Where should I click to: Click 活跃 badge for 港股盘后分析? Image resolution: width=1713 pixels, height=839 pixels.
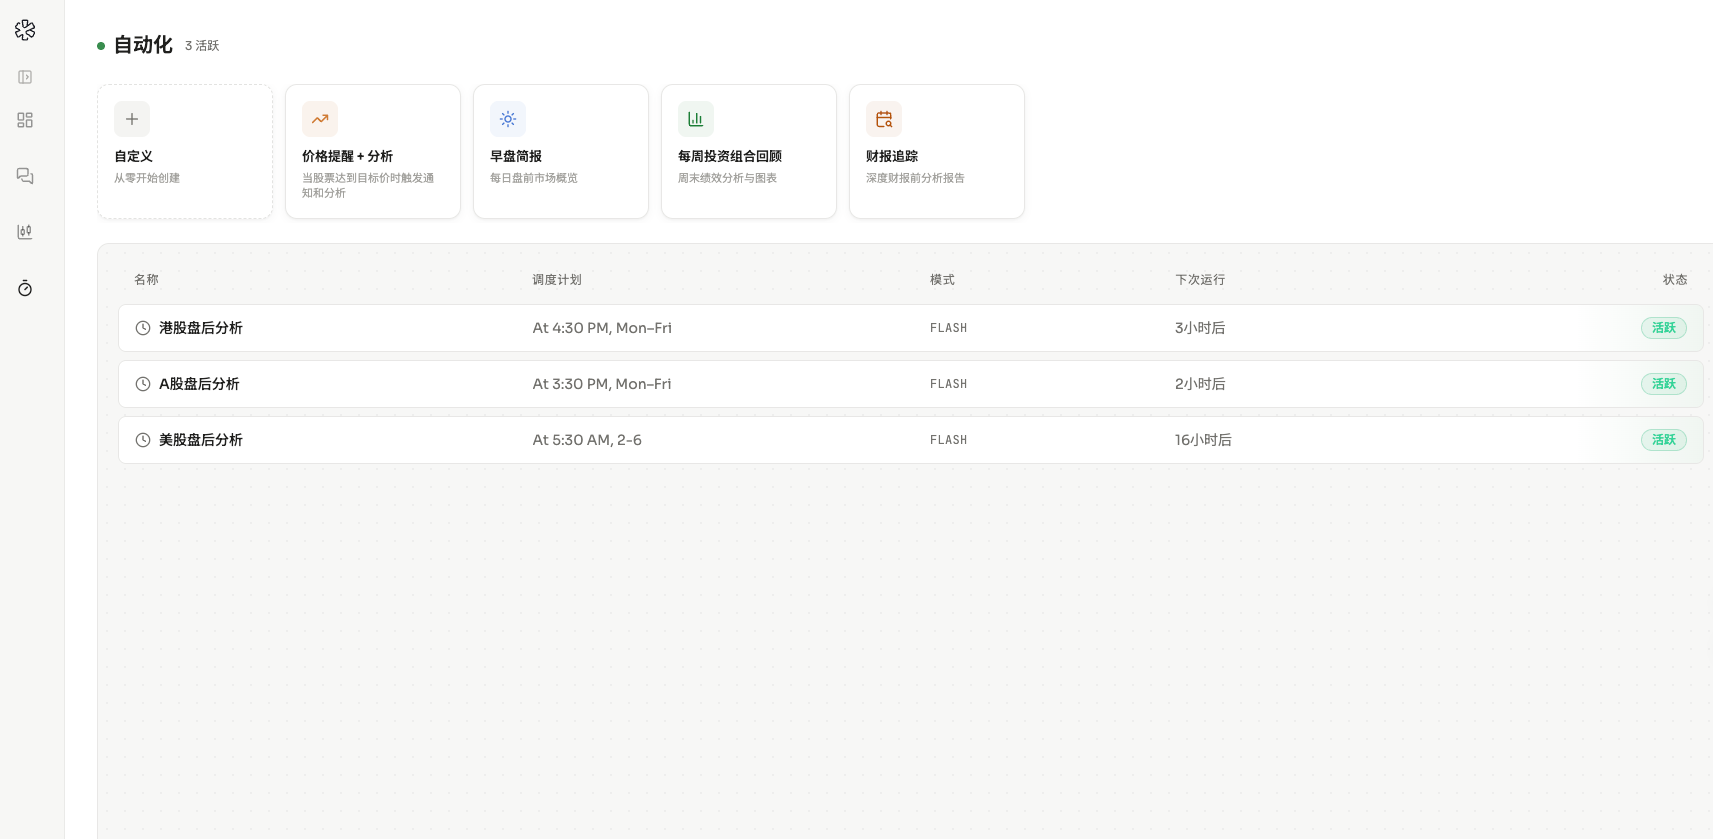point(1664,328)
